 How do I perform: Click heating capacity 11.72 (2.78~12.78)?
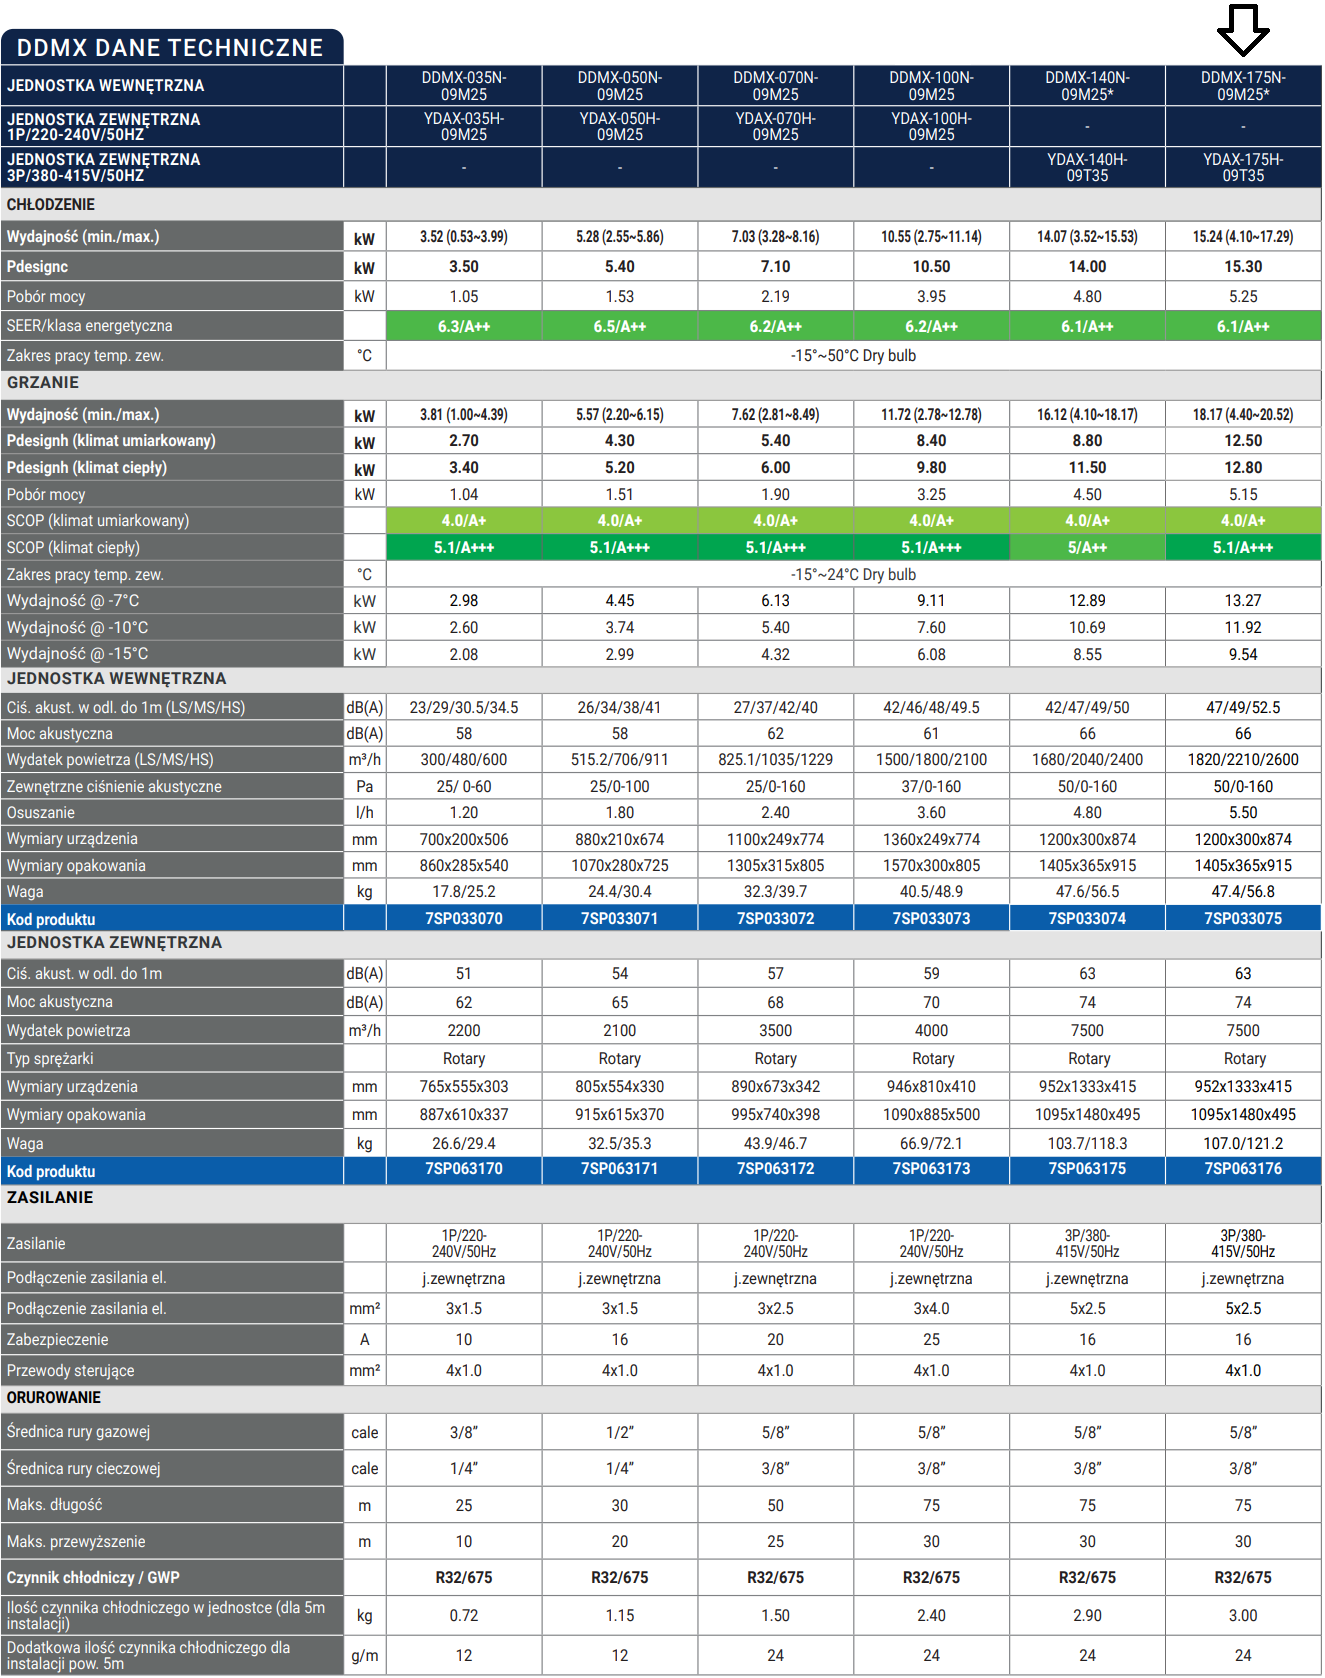pos(932,415)
